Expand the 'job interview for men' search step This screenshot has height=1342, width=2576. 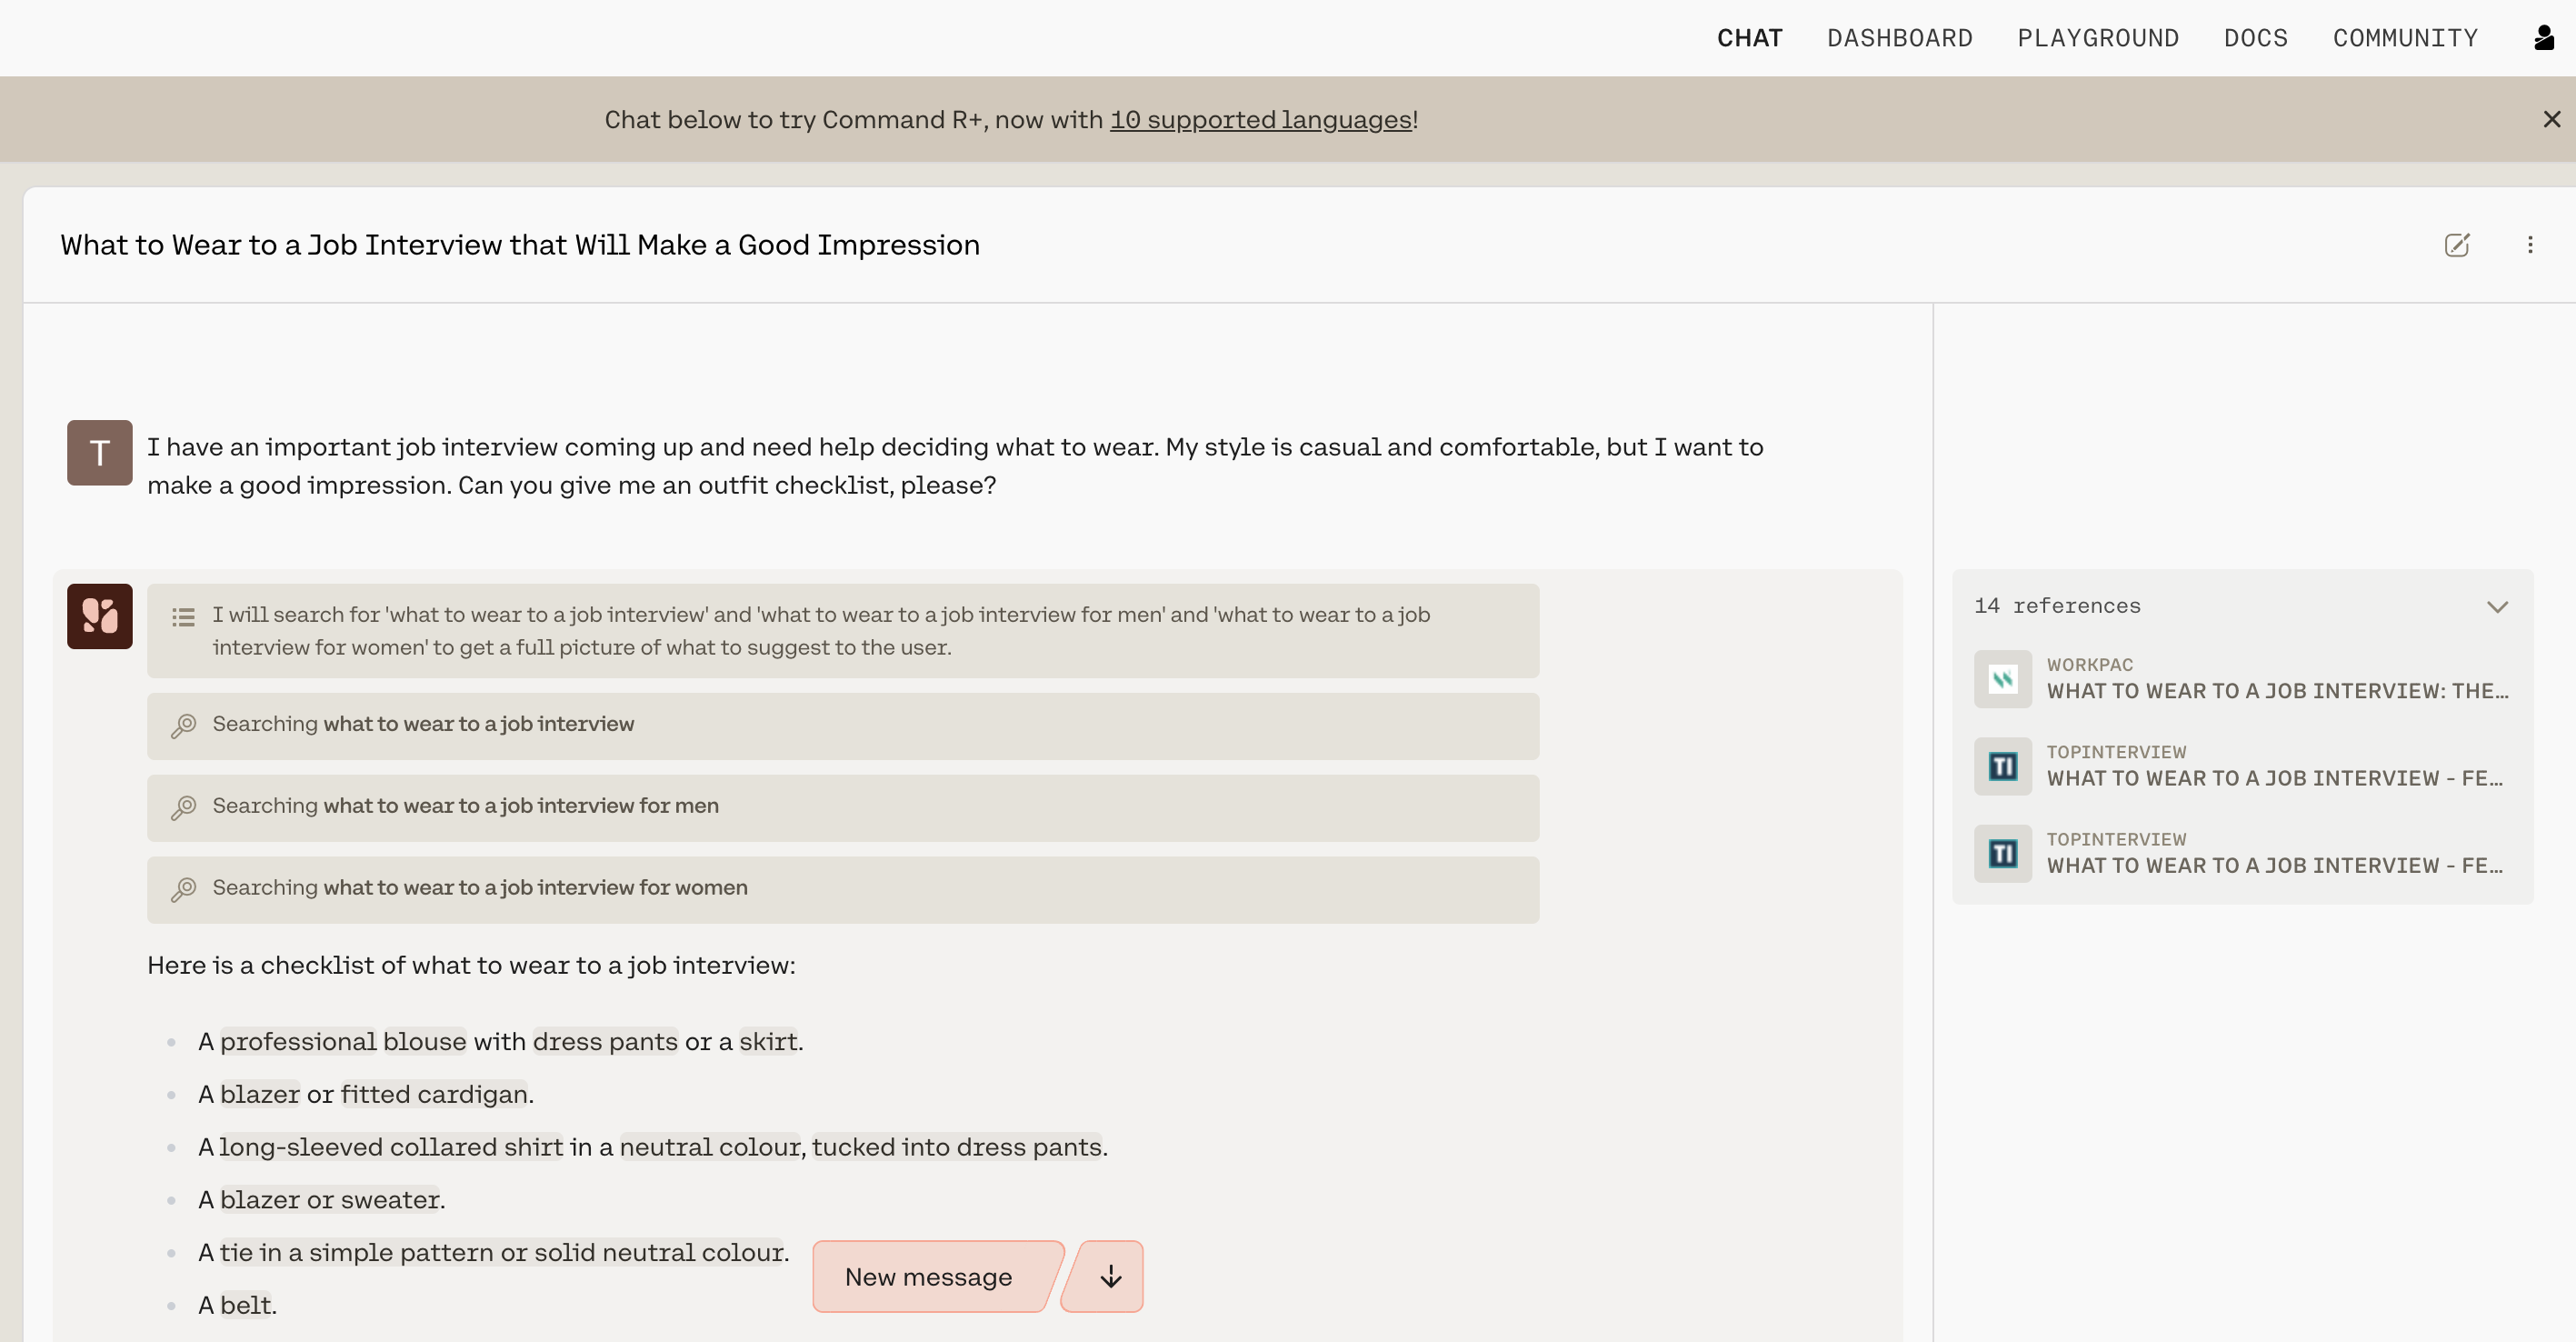842,806
